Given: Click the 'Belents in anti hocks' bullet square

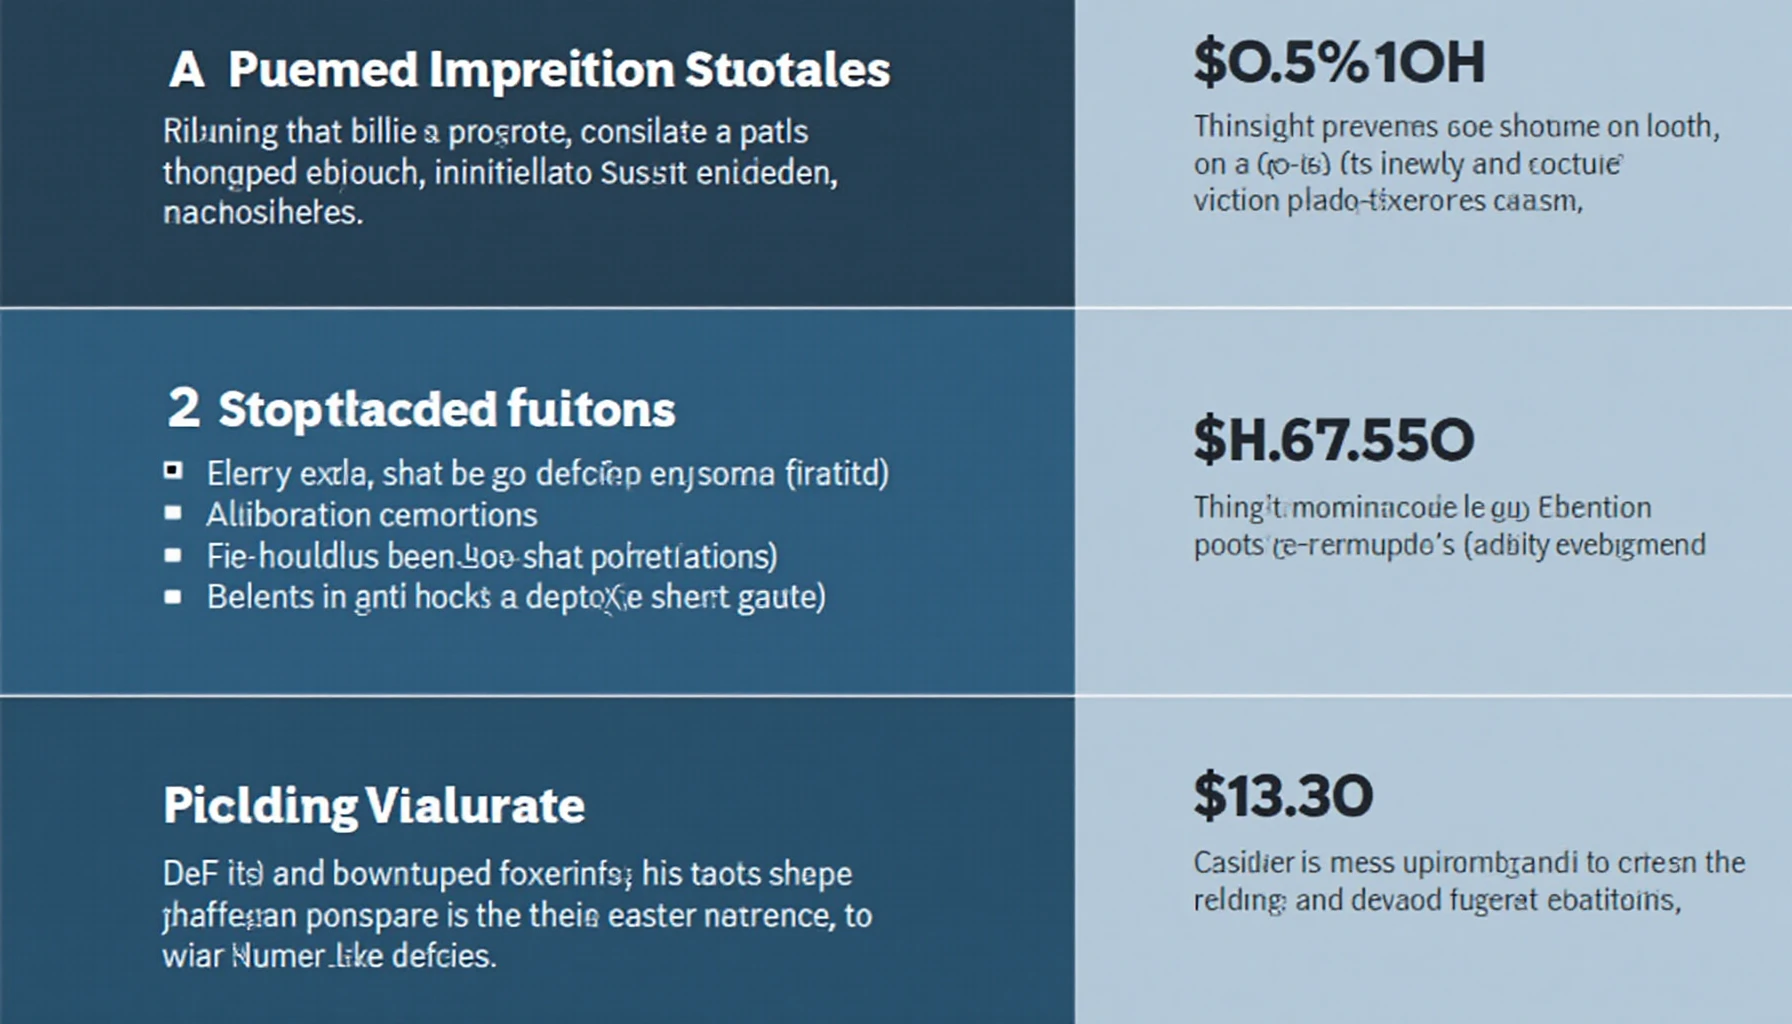Looking at the screenshot, I should point(173,597).
